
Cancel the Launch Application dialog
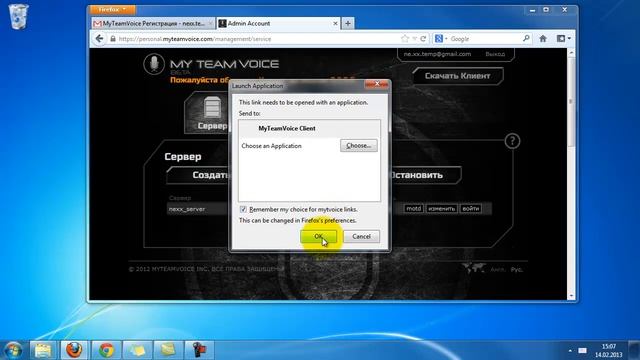[361, 236]
